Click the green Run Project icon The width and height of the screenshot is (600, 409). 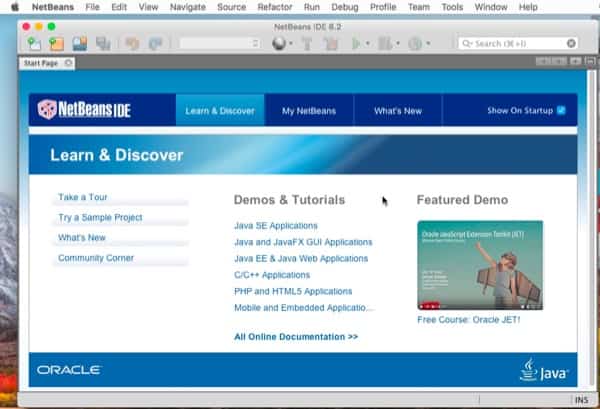click(356, 43)
